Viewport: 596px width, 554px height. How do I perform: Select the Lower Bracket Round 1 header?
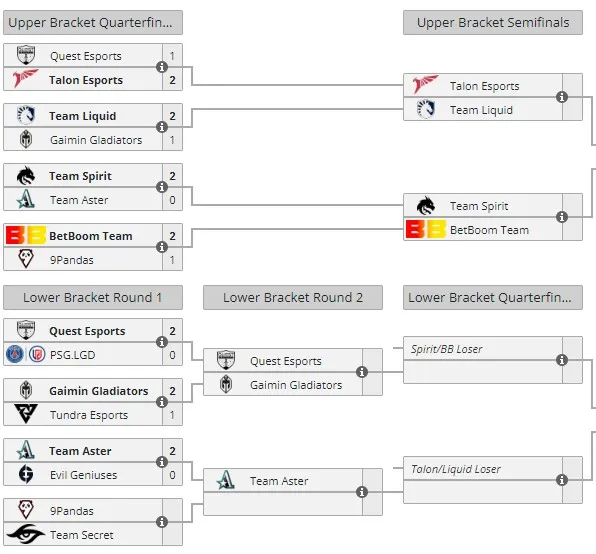(x=93, y=298)
